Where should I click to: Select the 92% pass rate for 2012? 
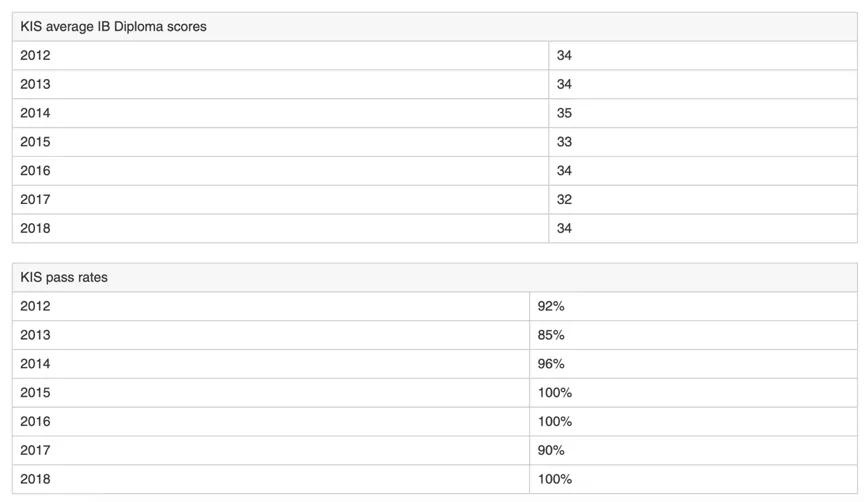[550, 306]
